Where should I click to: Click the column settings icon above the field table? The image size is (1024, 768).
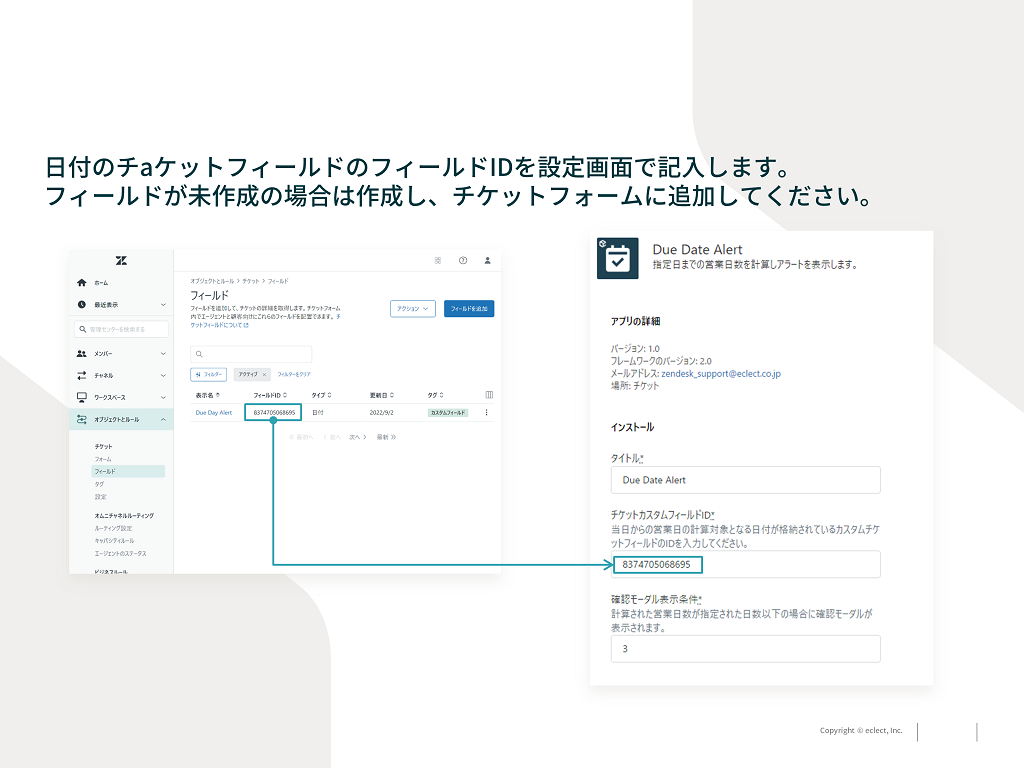pyautogui.click(x=488, y=393)
